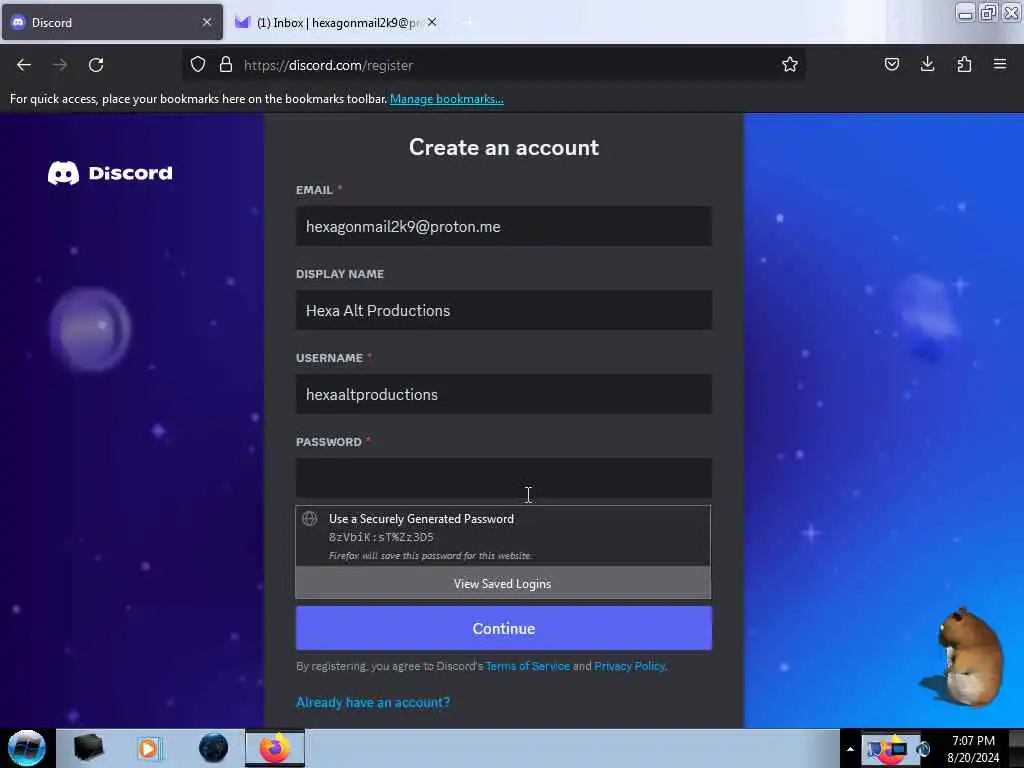Click the forward navigation arrow
Screen dimensions: 1024x768
point(60,65)
